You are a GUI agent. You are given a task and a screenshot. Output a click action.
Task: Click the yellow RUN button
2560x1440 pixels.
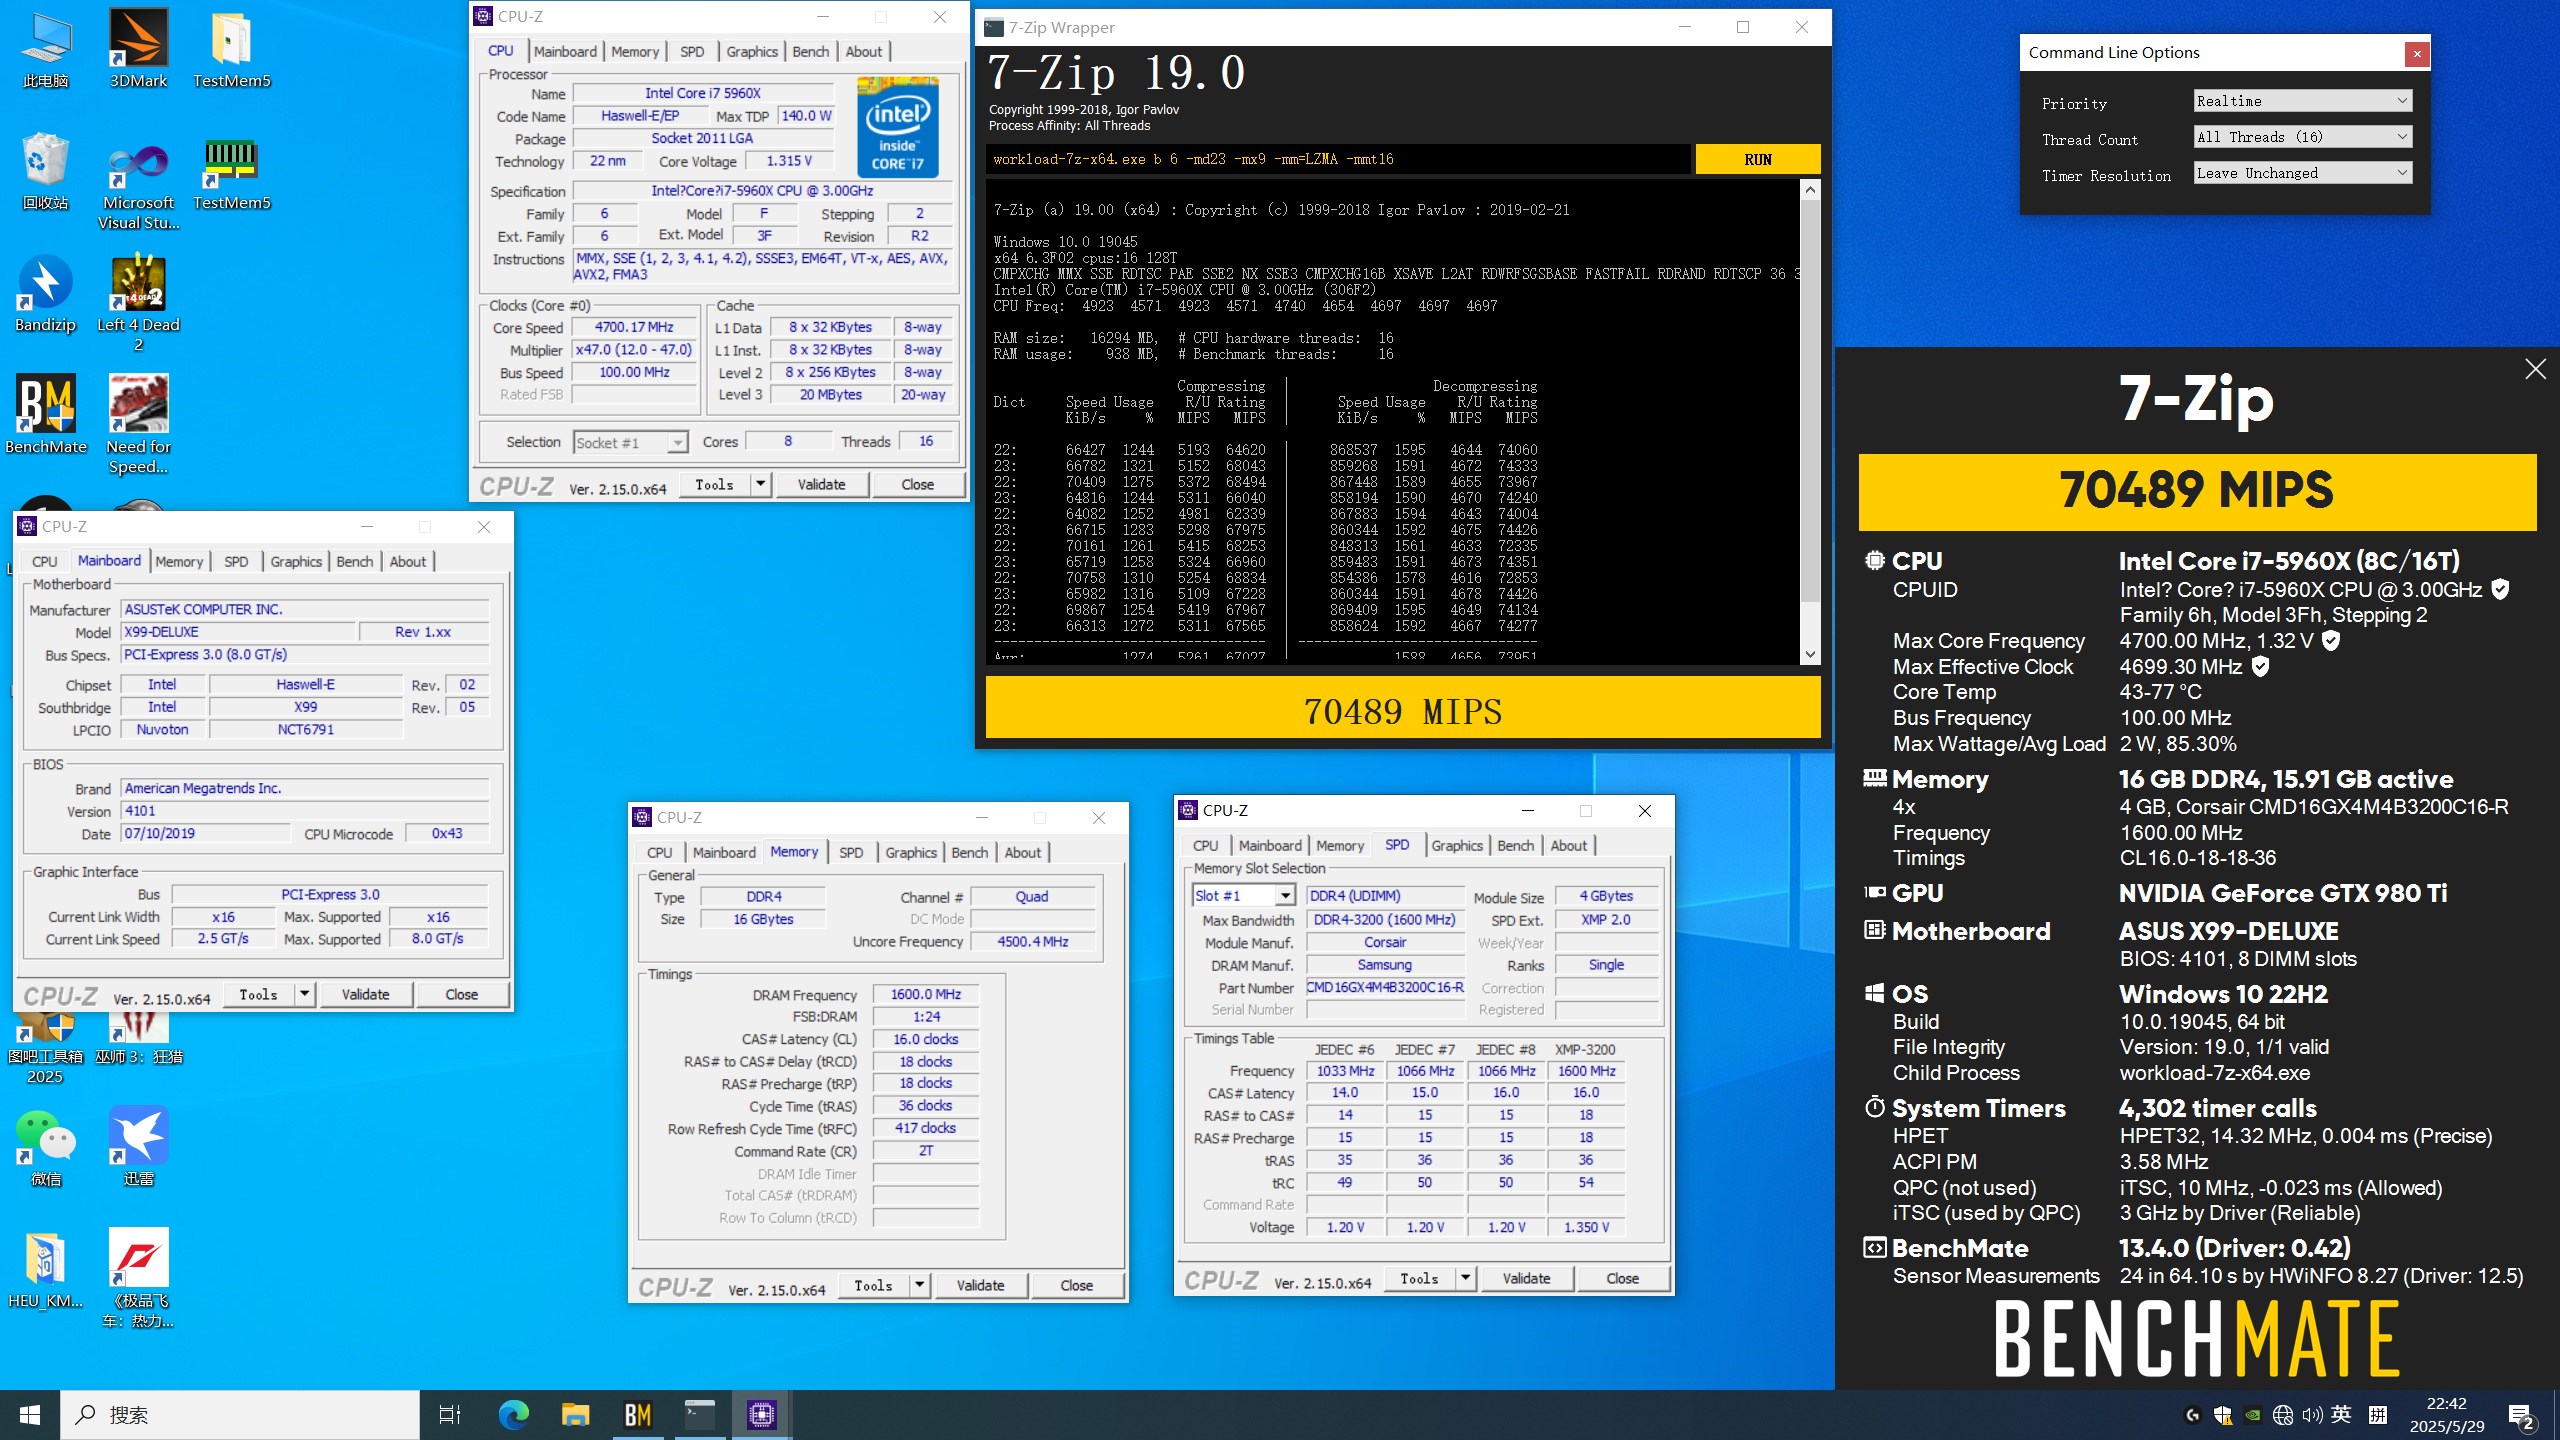click(x=1757, y=160)
